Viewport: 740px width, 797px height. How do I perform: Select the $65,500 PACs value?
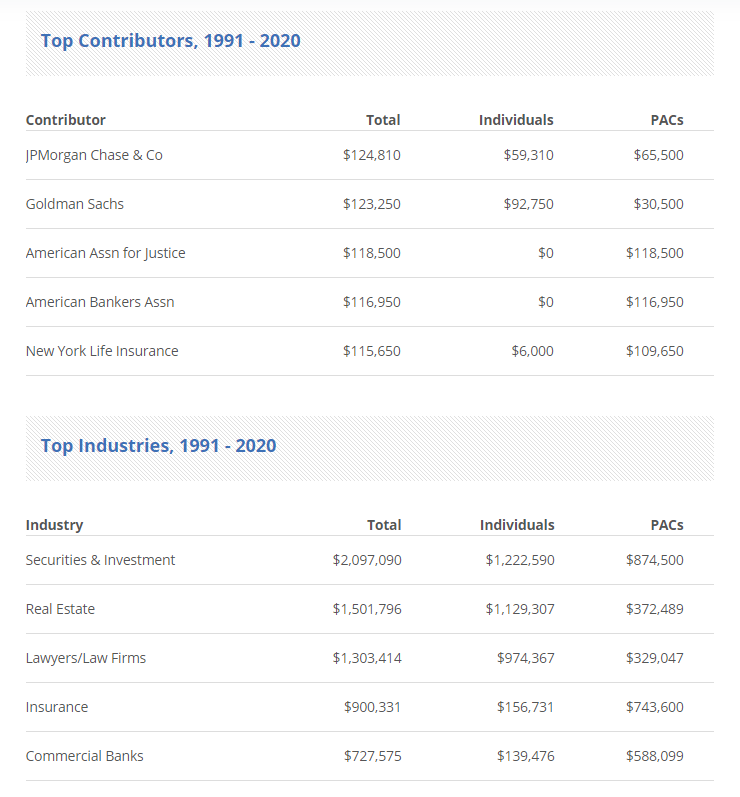click(658, 155)
